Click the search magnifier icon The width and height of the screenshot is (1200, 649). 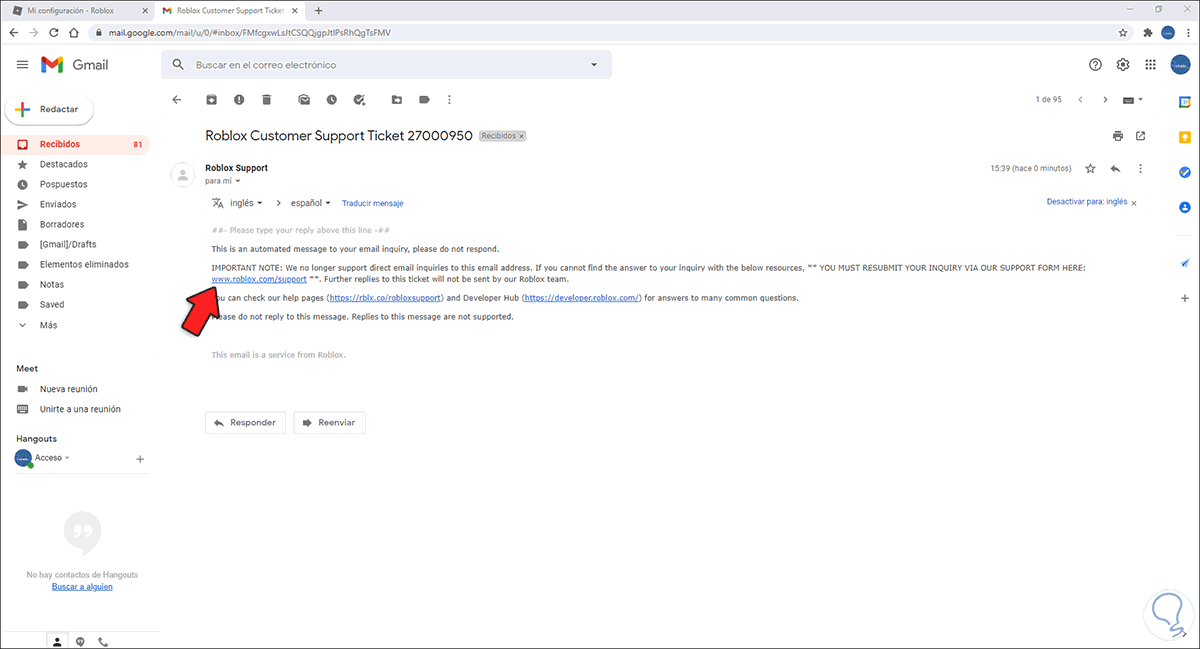point(178,65)
